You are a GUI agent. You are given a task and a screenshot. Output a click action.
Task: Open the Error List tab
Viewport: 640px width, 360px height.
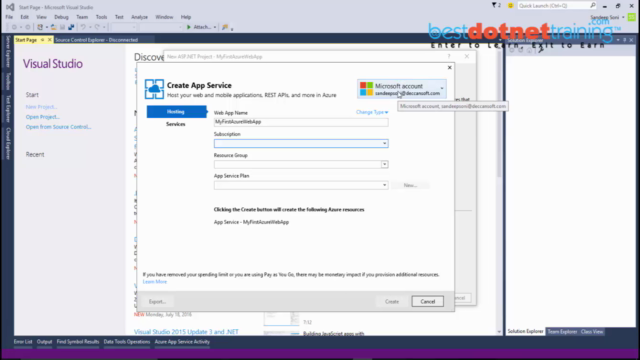pos(23,342)
